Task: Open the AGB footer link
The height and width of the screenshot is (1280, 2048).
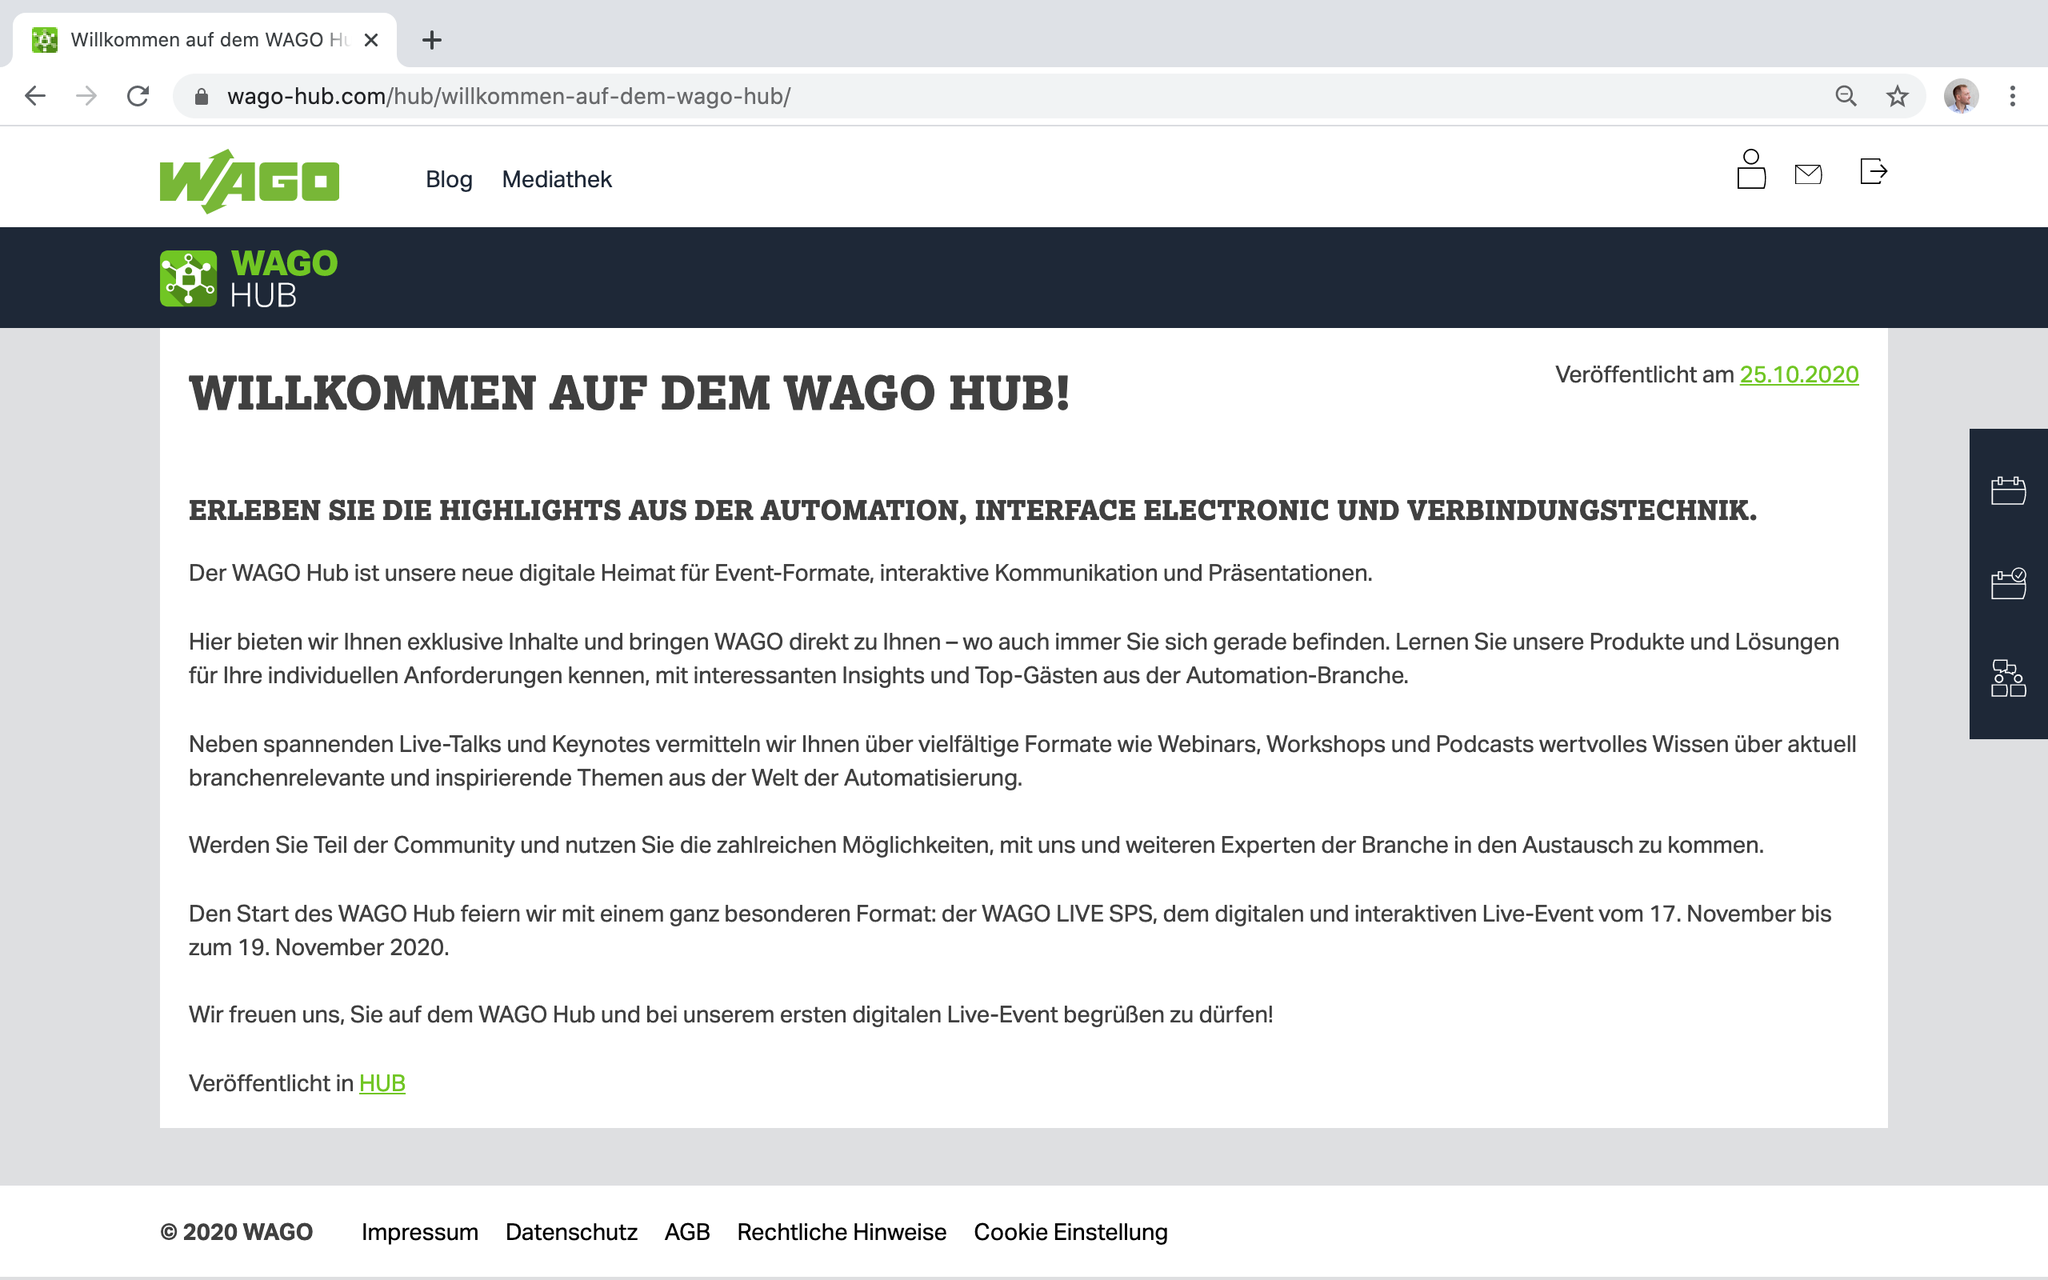Action: click(687, 1232)
